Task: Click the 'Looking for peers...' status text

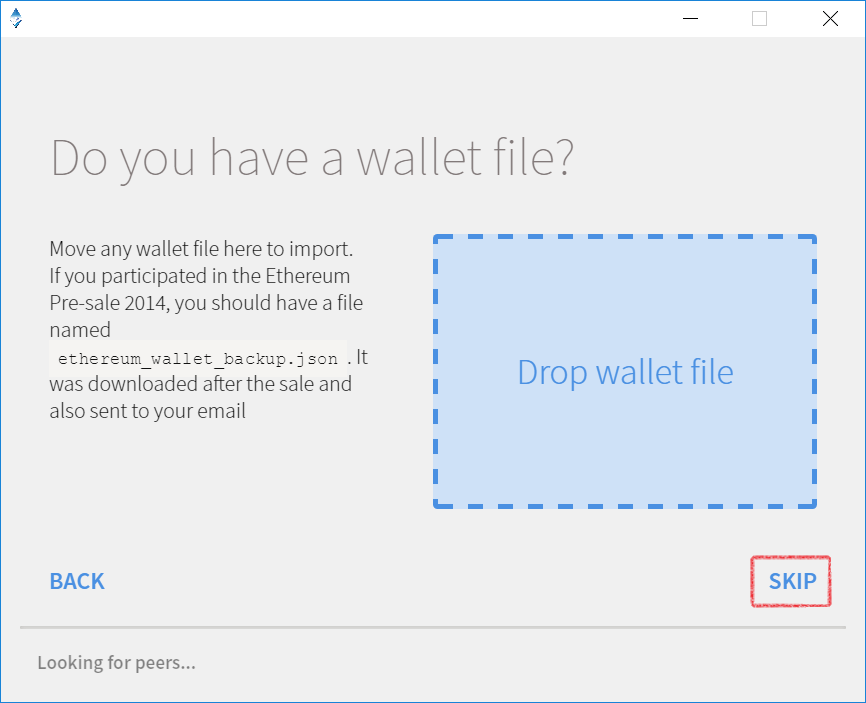Action: [117, 662]
